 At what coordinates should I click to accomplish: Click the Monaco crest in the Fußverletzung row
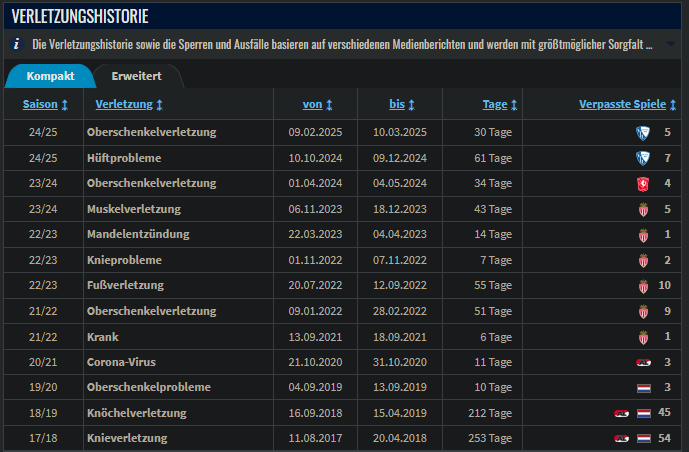(643, 286)
